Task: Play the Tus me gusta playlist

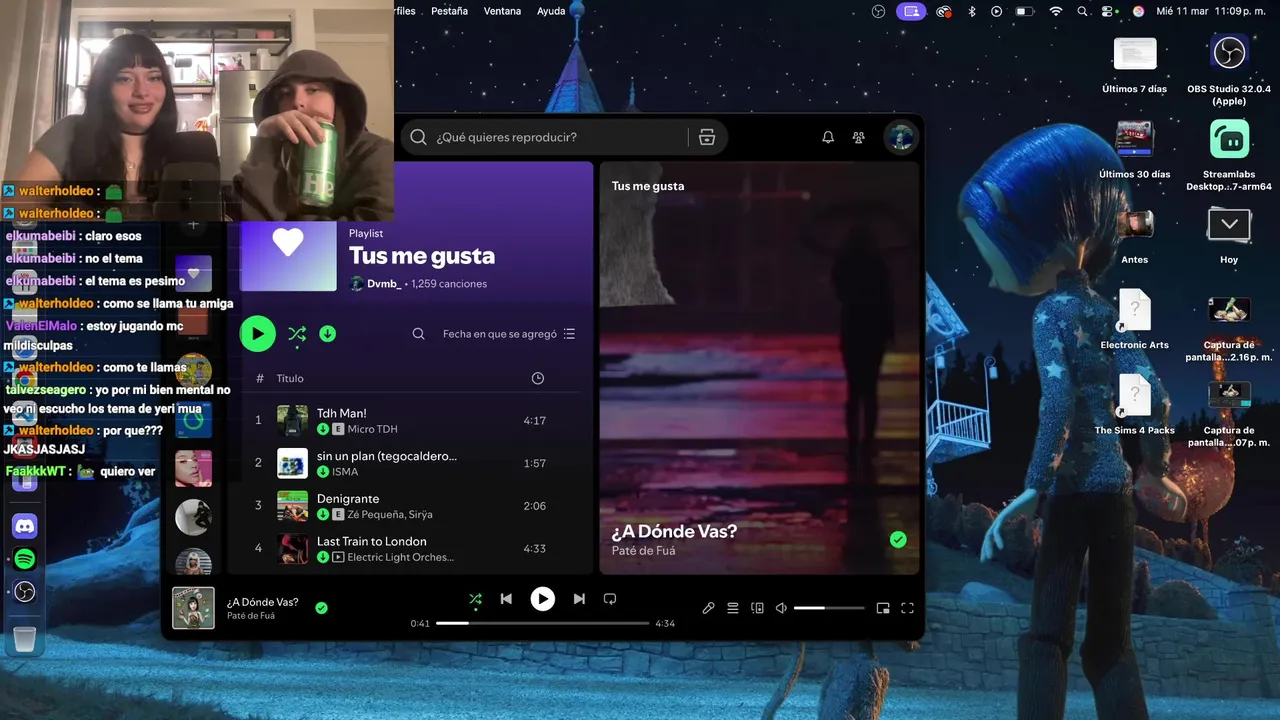Action: (x=258, y=334)
